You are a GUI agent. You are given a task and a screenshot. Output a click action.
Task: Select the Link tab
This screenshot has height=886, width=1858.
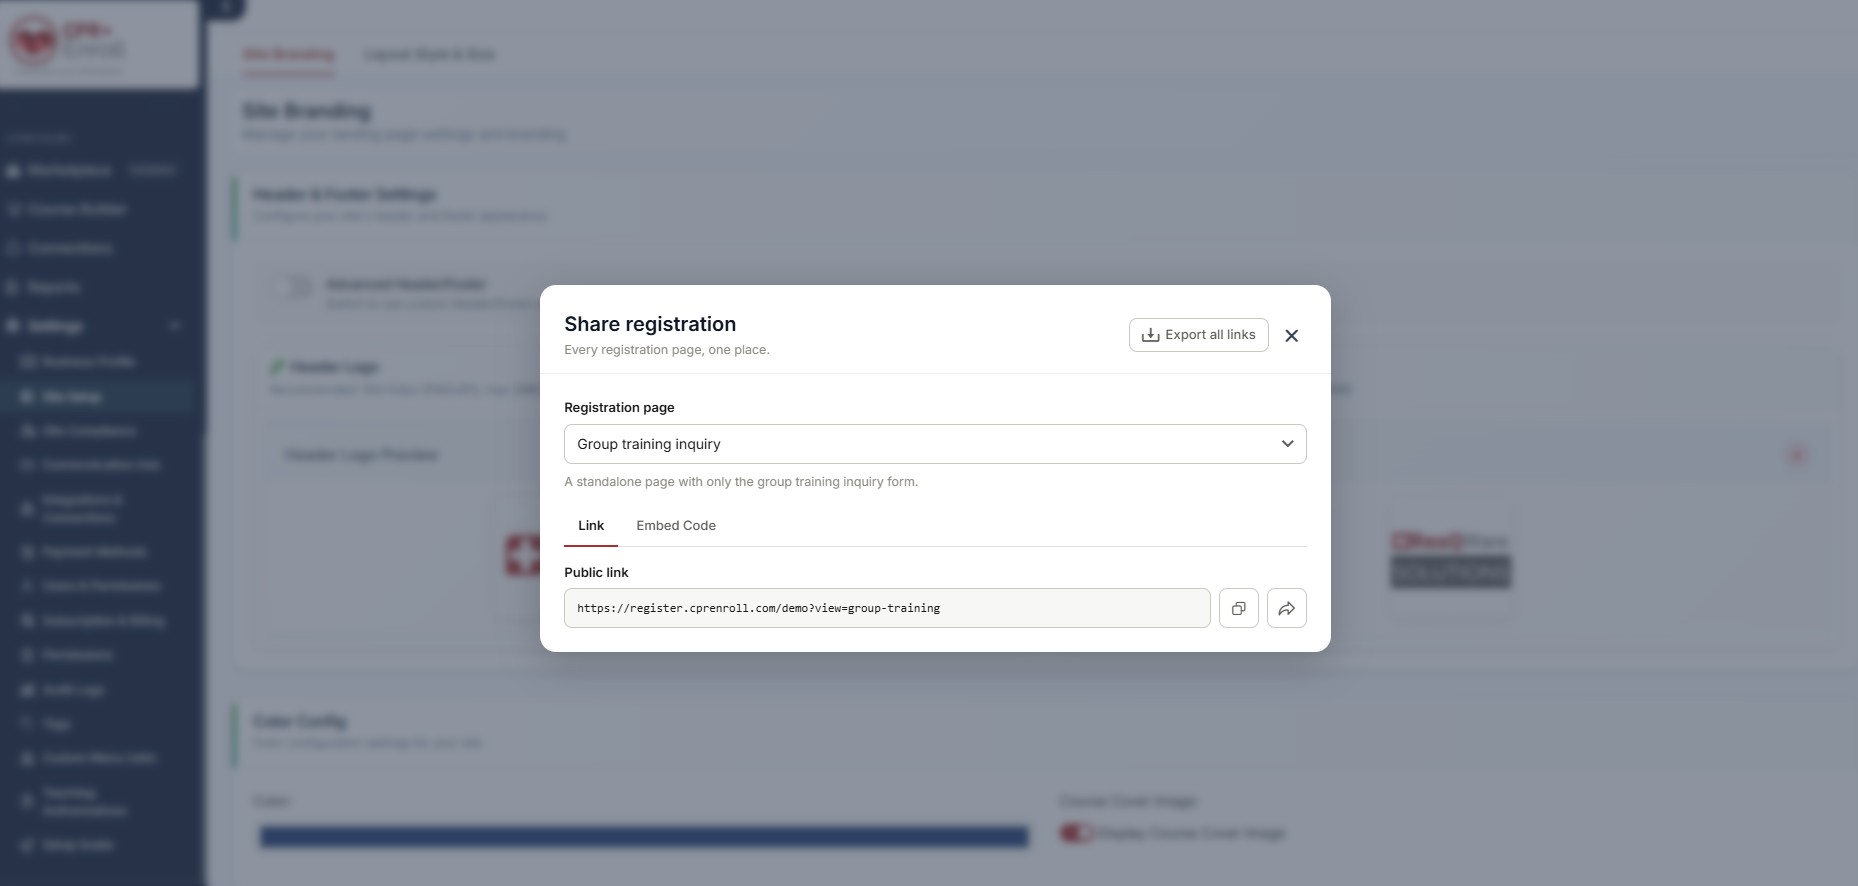click(591, 526)
